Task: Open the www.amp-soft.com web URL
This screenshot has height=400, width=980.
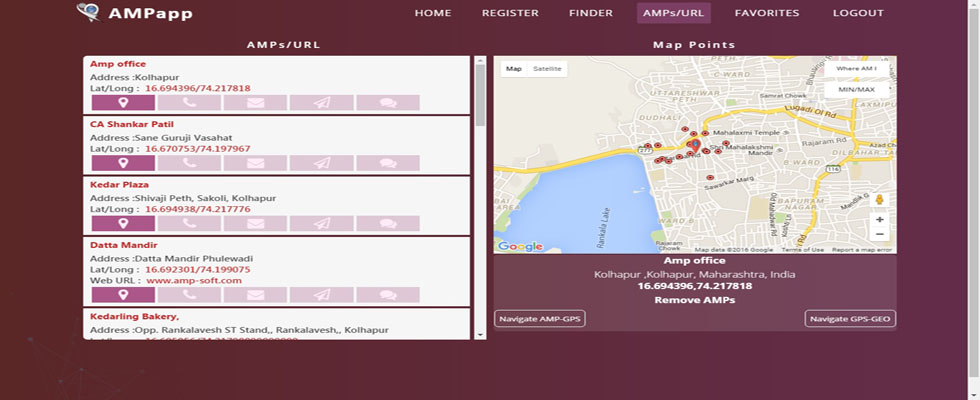Action: [194, 281]
